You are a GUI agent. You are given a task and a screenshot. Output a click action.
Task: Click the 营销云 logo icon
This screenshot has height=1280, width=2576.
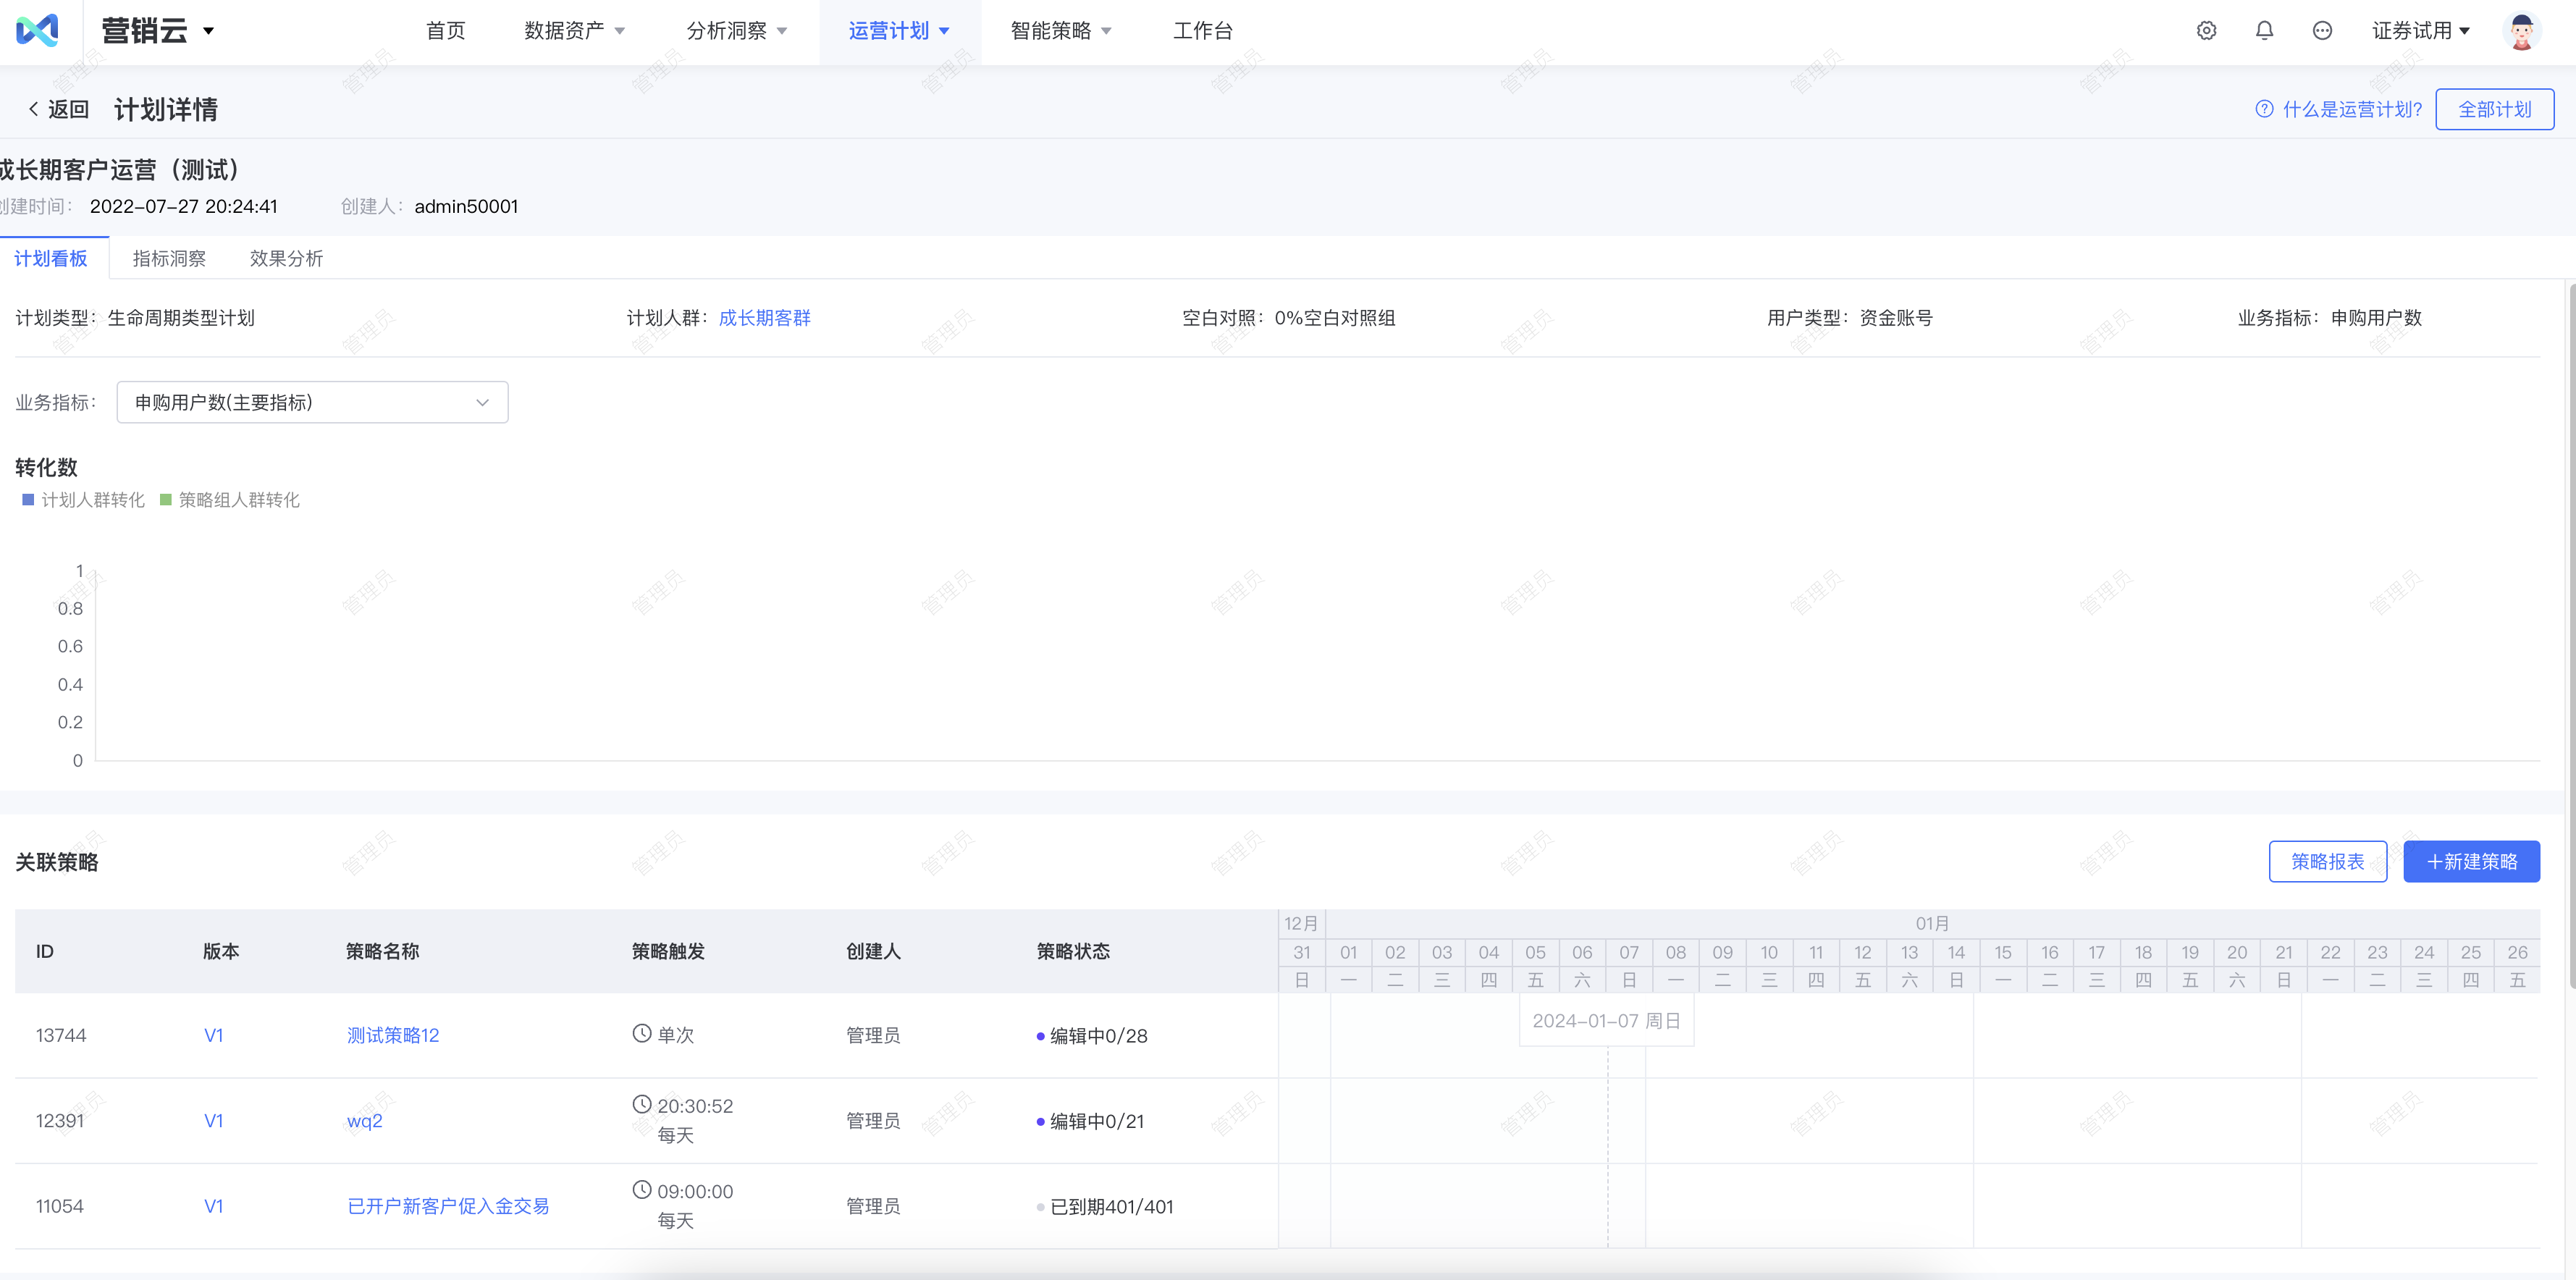[37, 30]
